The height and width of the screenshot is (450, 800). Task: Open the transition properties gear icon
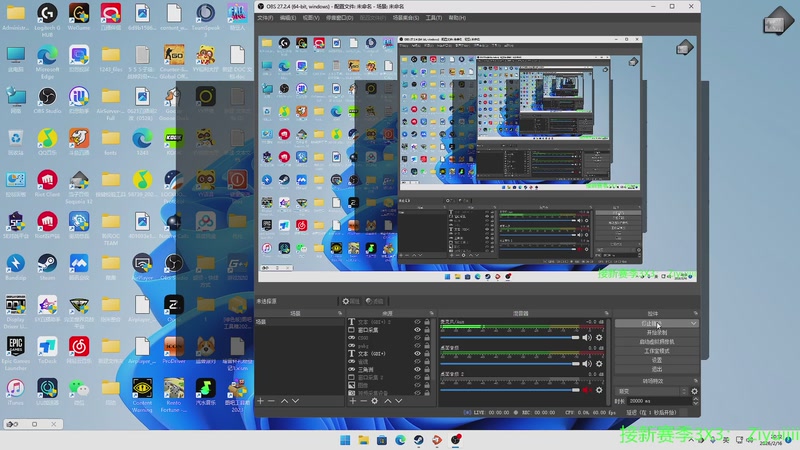[694, 391]
